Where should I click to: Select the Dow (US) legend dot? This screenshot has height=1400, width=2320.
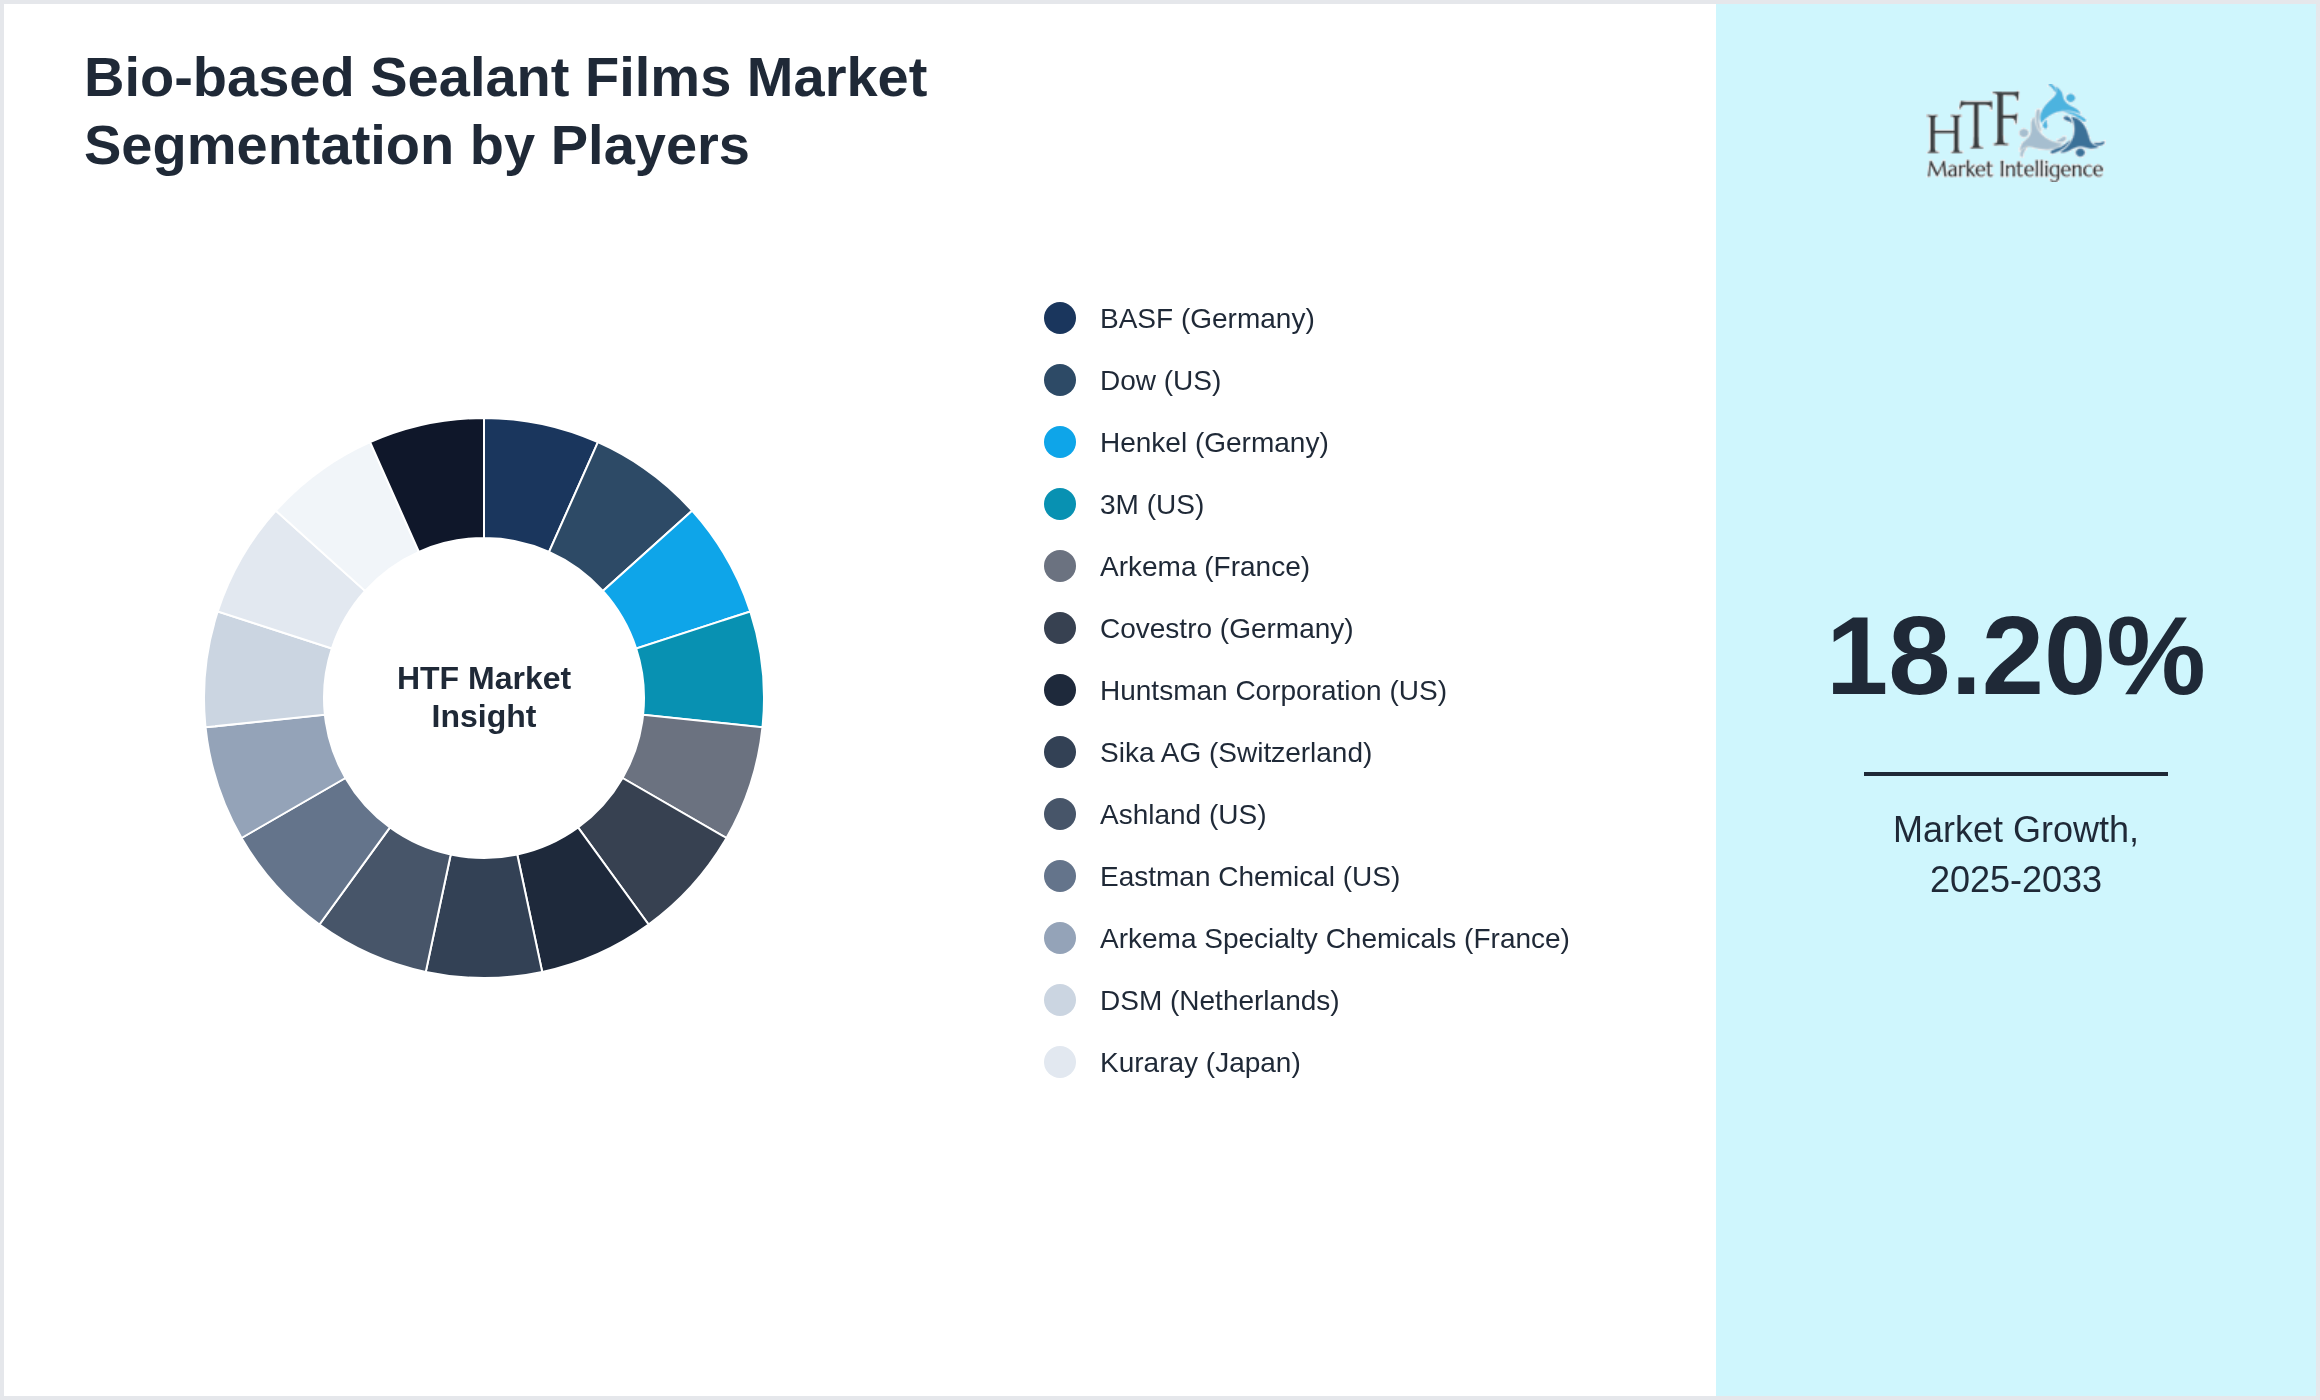point(1059,380)
